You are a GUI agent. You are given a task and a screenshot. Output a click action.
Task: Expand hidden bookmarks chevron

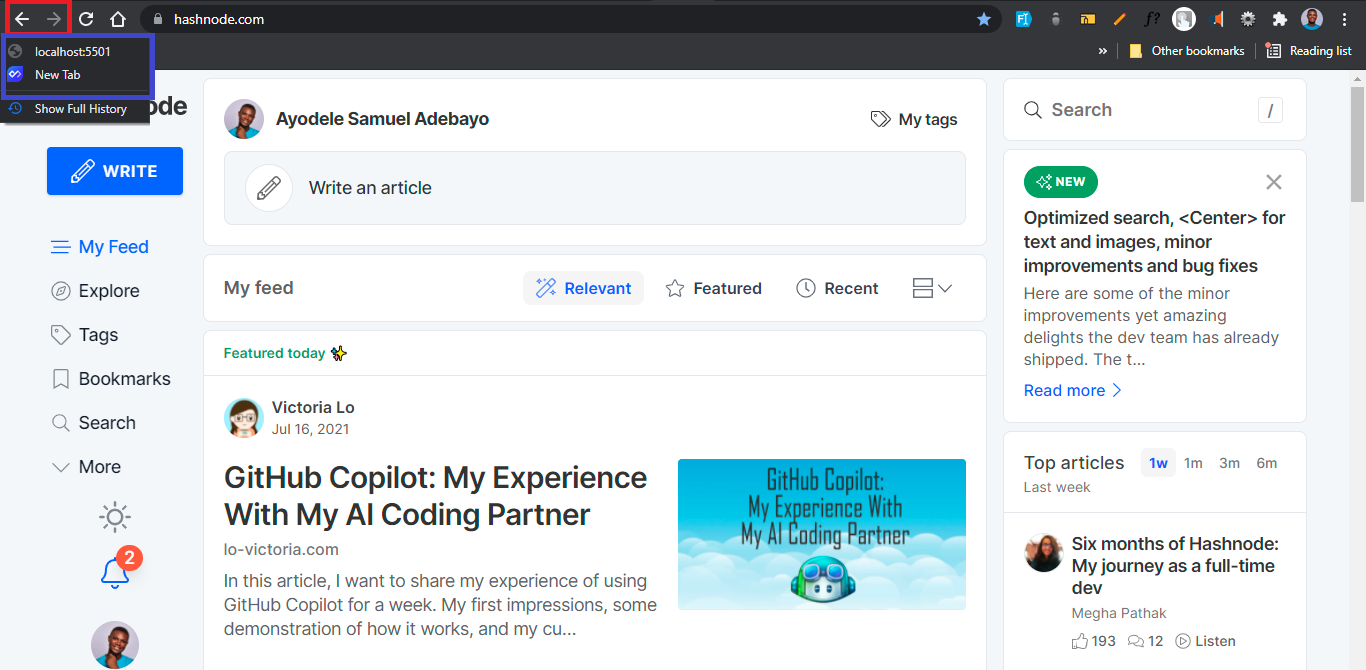[x=1102, y=51]
